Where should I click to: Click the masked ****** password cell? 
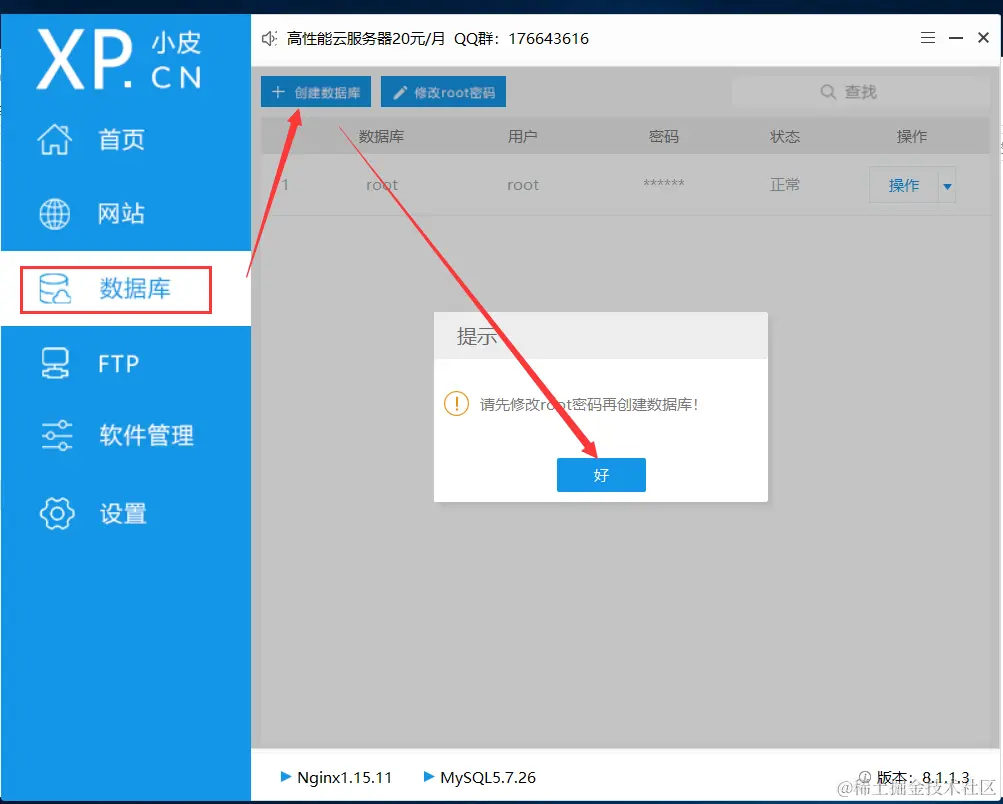pyautogui.click(x=663, y=184)
